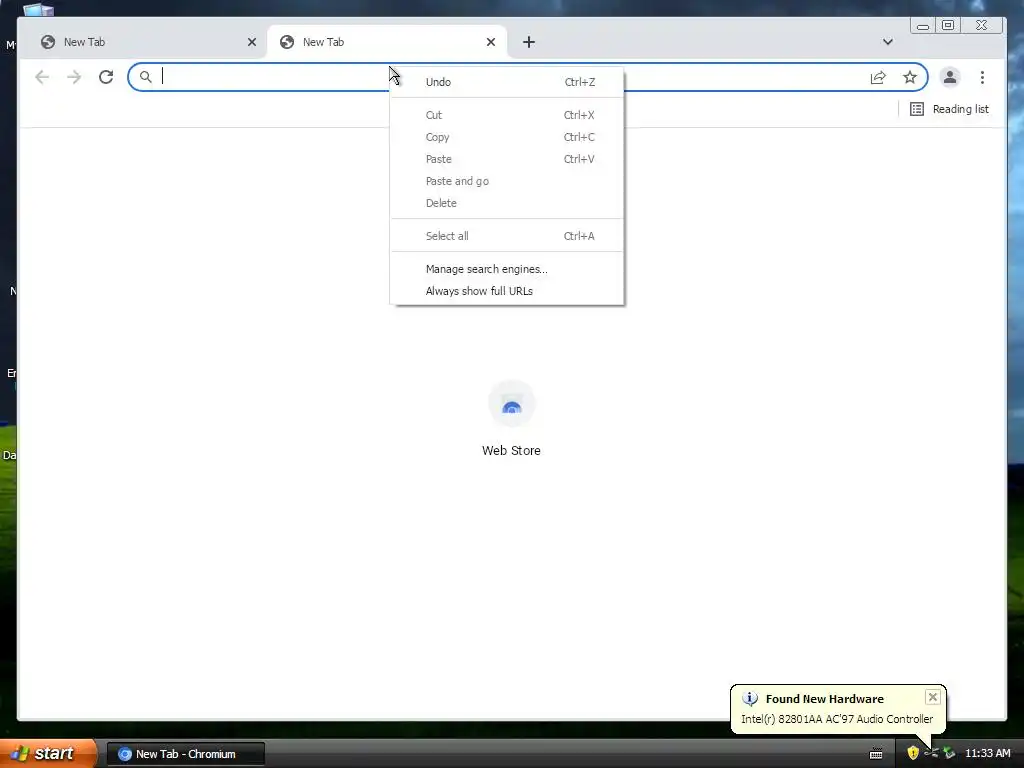Click the security shield tray icon
The width and height of the screenshot is (1024, 768).
tap(912, 753)
